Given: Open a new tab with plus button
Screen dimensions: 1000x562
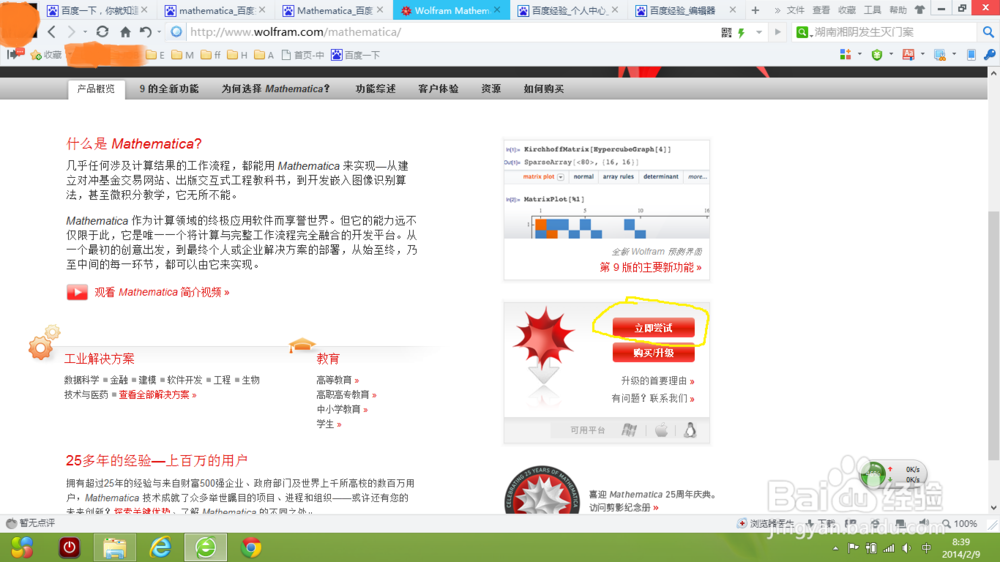Looking at the screenshot, I should pyautogui.click(x=755, y=10).
